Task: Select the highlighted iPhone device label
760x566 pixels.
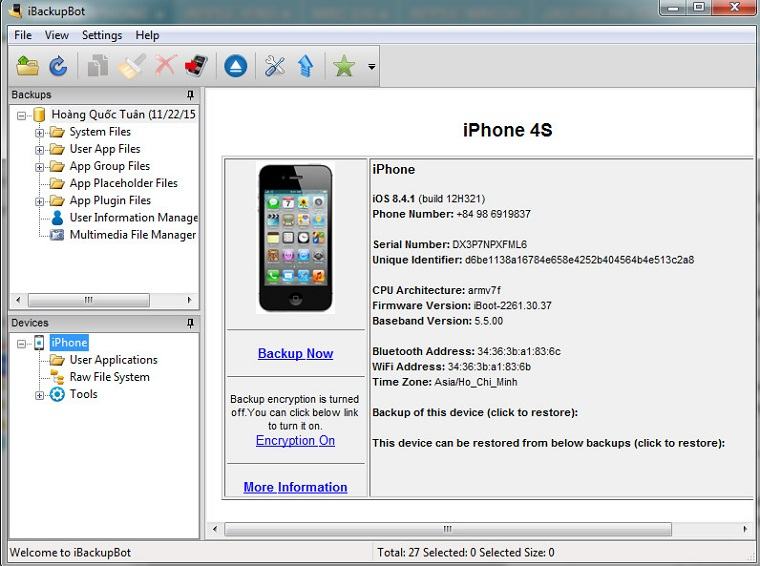Action: coord(69,343)
